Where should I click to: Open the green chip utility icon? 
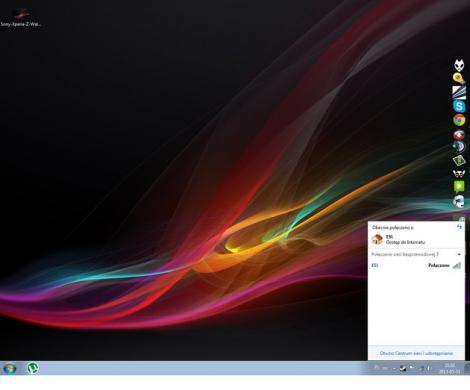point(459,161)
